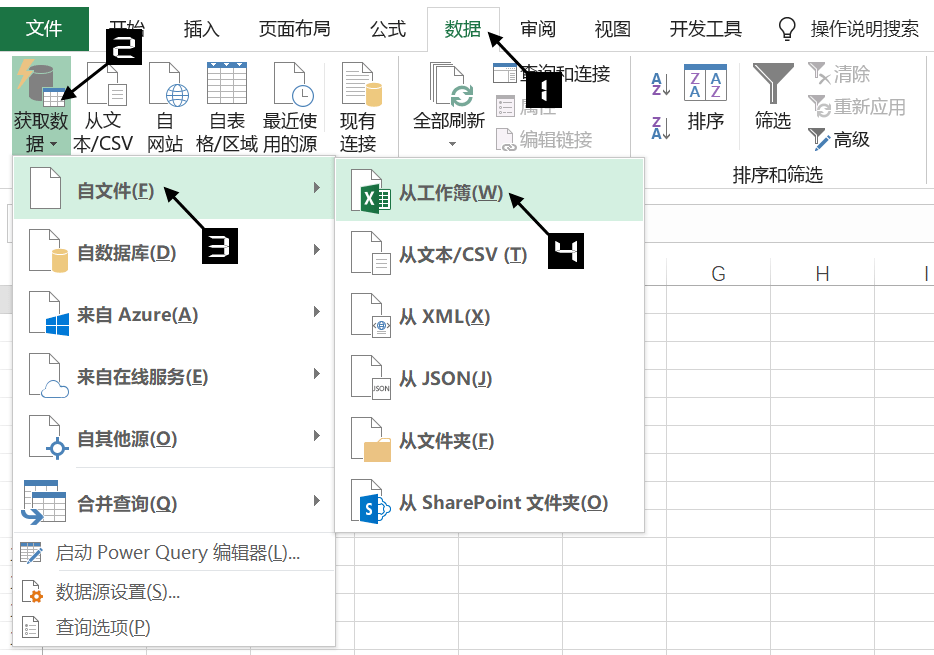Choose 从 XML(X) in the submenu
934x655 pixels.
pos(490,315)
